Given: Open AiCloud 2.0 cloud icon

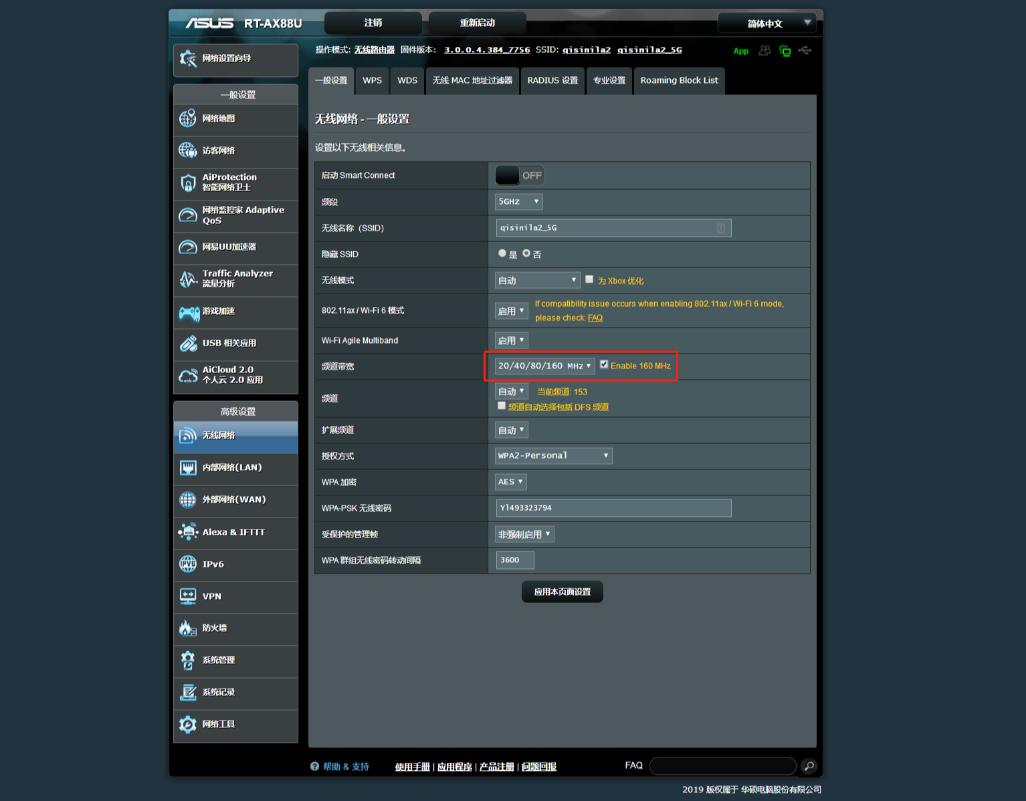Looking at the screenshot, I should click(x=187, y=375).
